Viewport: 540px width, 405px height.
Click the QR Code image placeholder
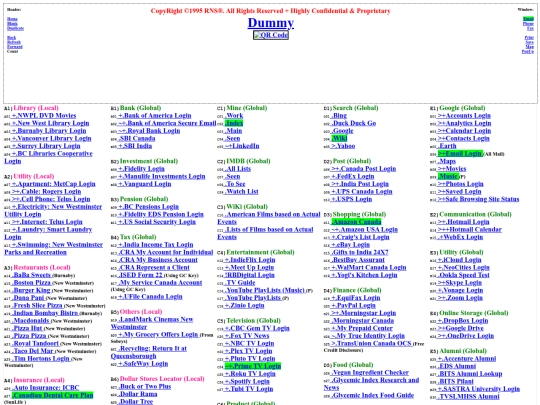coord(271,35)
